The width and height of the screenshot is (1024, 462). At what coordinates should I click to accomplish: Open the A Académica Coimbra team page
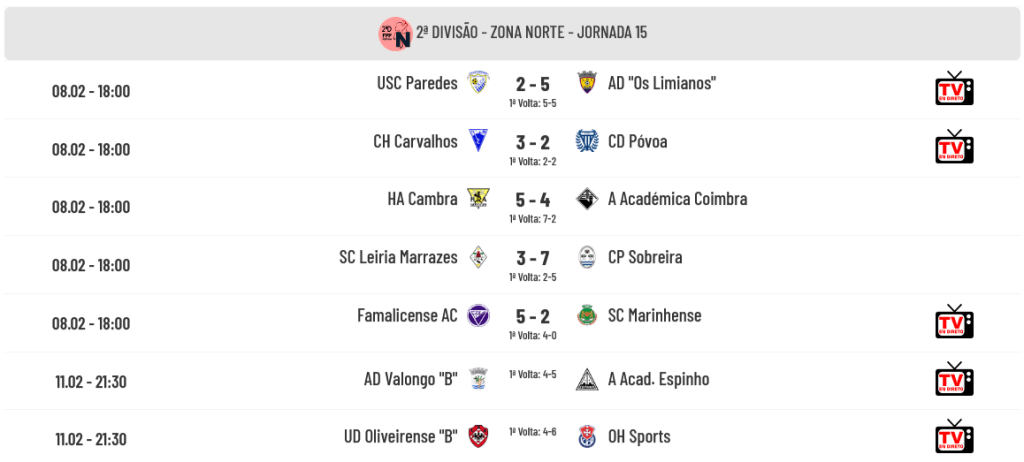click(677, 199)
